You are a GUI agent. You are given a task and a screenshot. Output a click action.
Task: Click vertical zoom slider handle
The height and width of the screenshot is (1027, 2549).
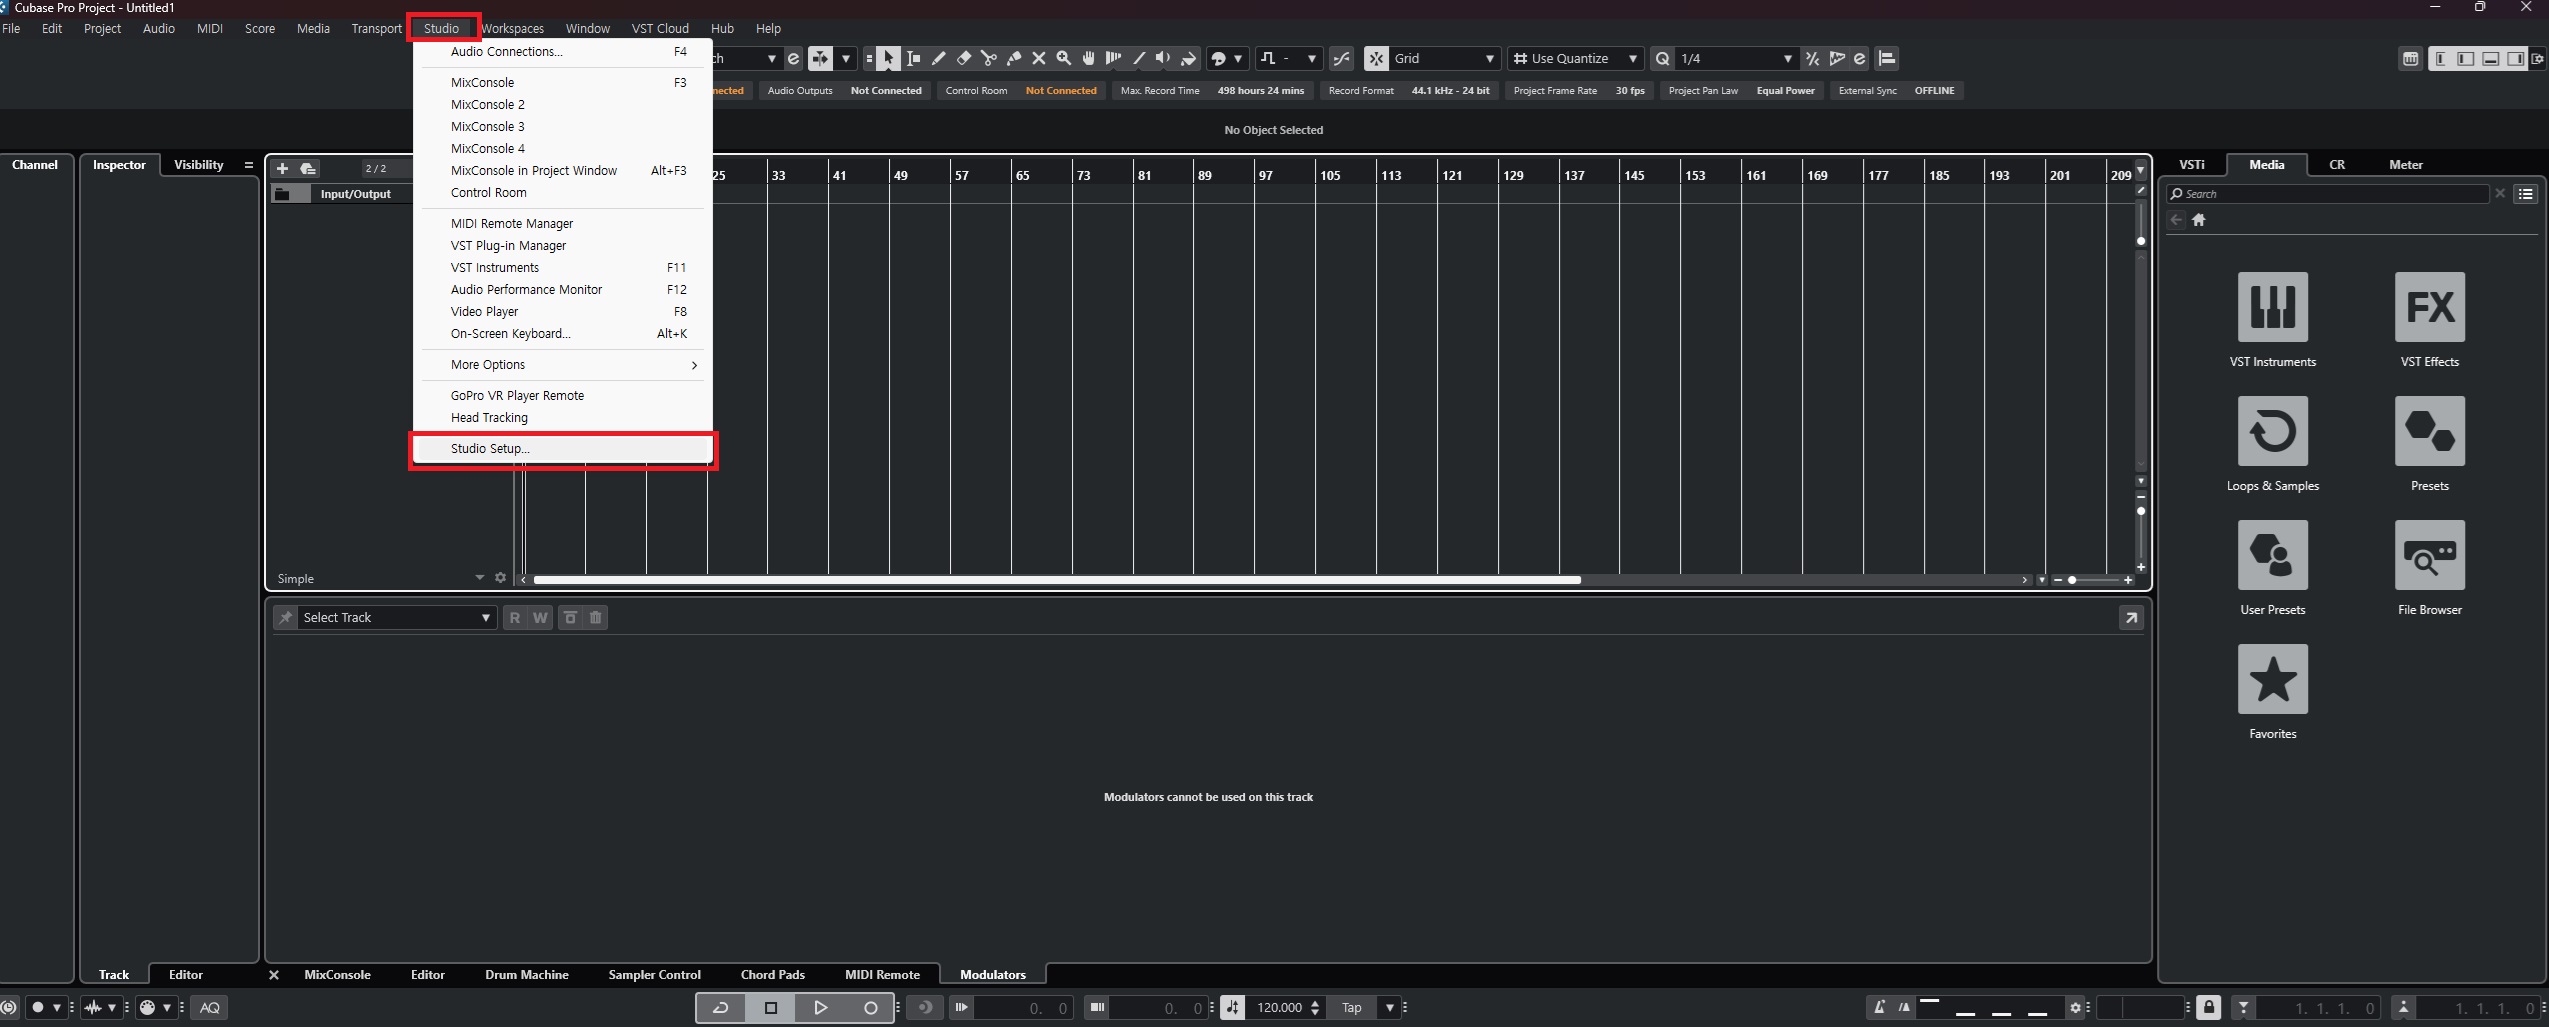pos(2141,511)
